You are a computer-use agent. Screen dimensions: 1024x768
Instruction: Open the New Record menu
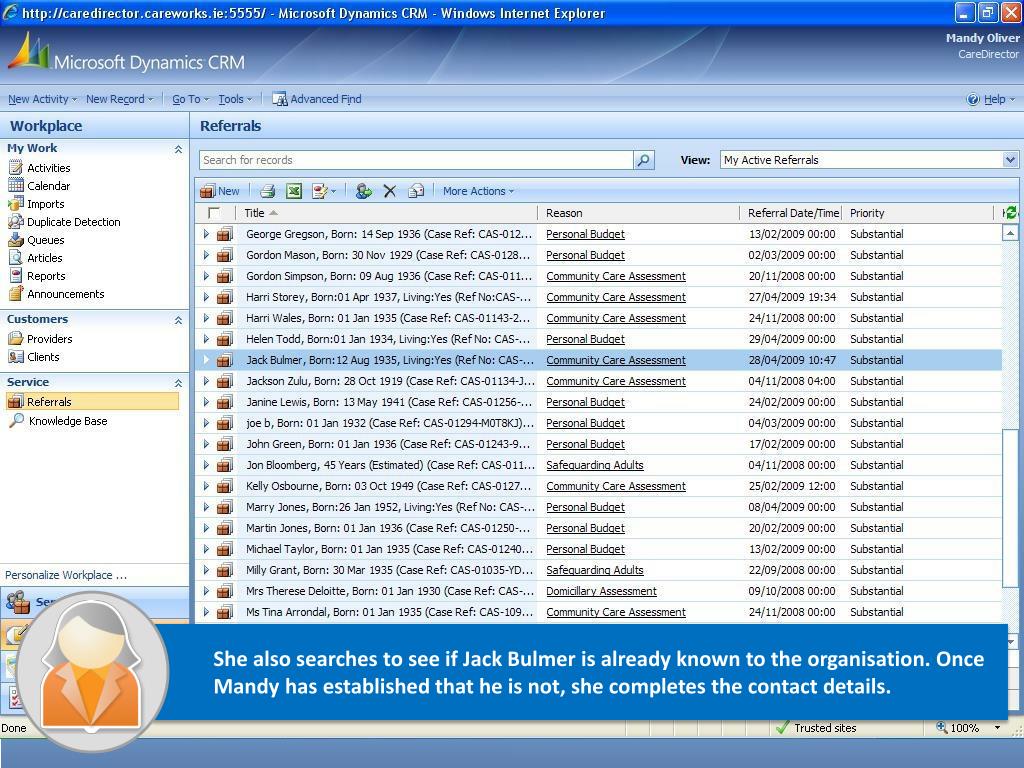pyautogui.click(x=119, y=99)
